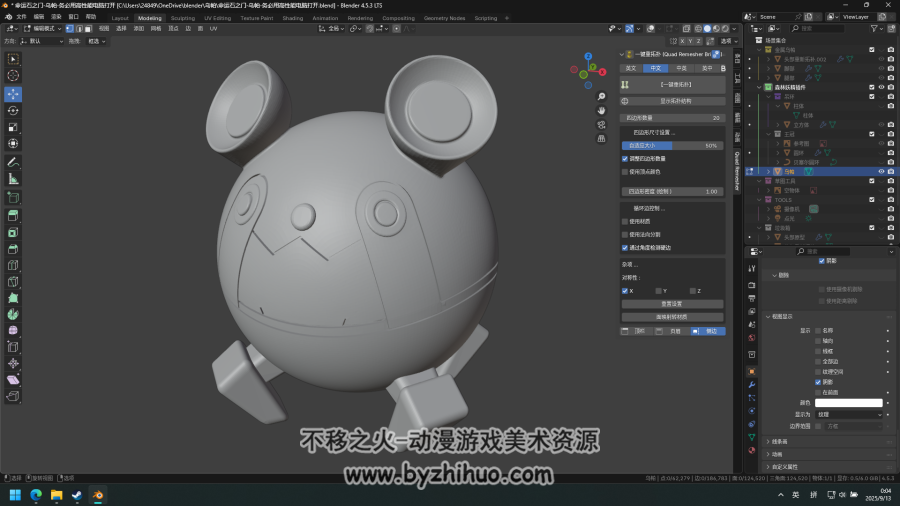Click the viewport zoom magnifier icon
900x506 pixels.
pos(601,96)
